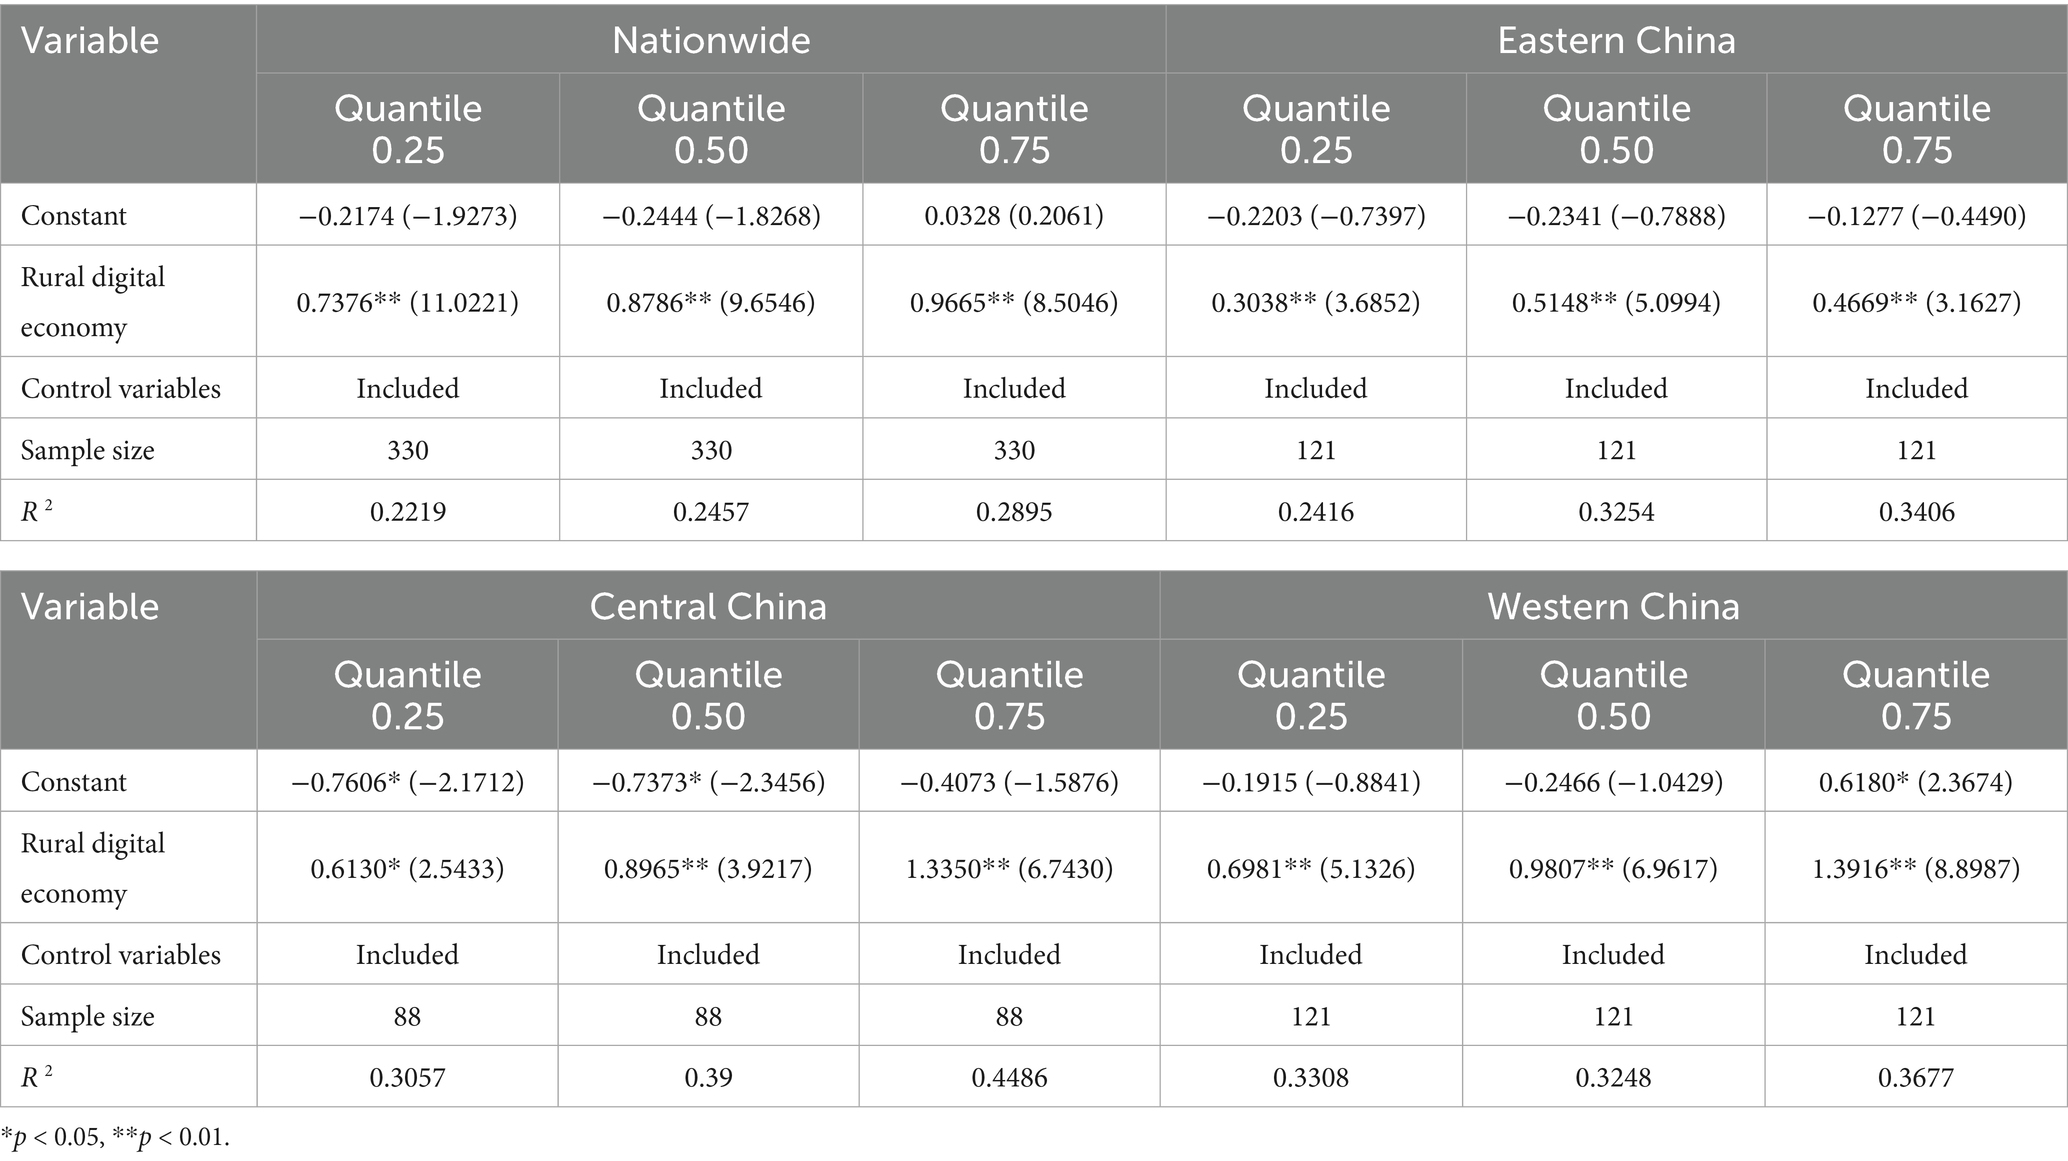Screen dimensions: 2068x1161
Task: Select the cell reading 0.9665** (8.5046)
Action: coord(1014,302)
